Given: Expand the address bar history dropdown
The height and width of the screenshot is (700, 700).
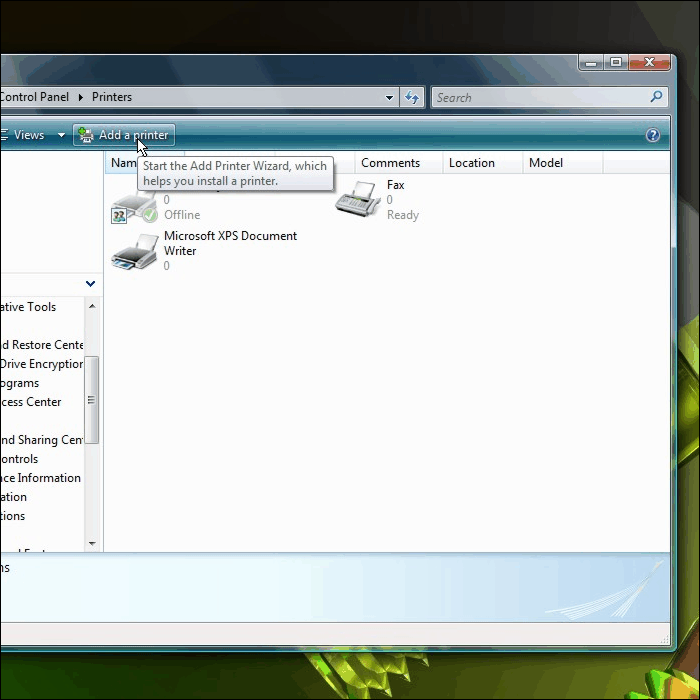Looking at the screenshot, I should (390, 97).
